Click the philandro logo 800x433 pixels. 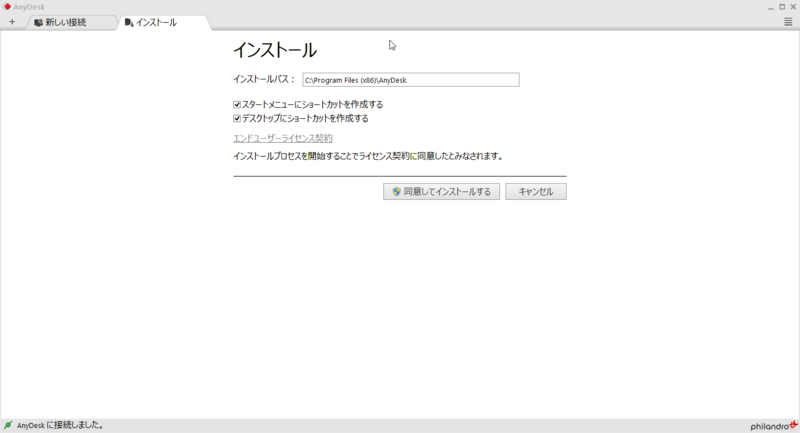[x=773, y=425]
